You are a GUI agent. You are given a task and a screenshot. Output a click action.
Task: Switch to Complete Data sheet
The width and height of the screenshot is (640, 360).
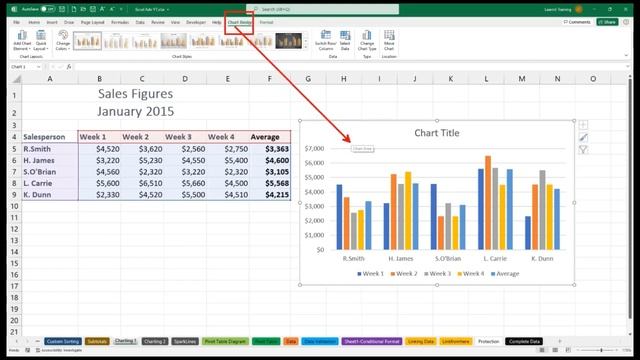click(x=524, y=341)
